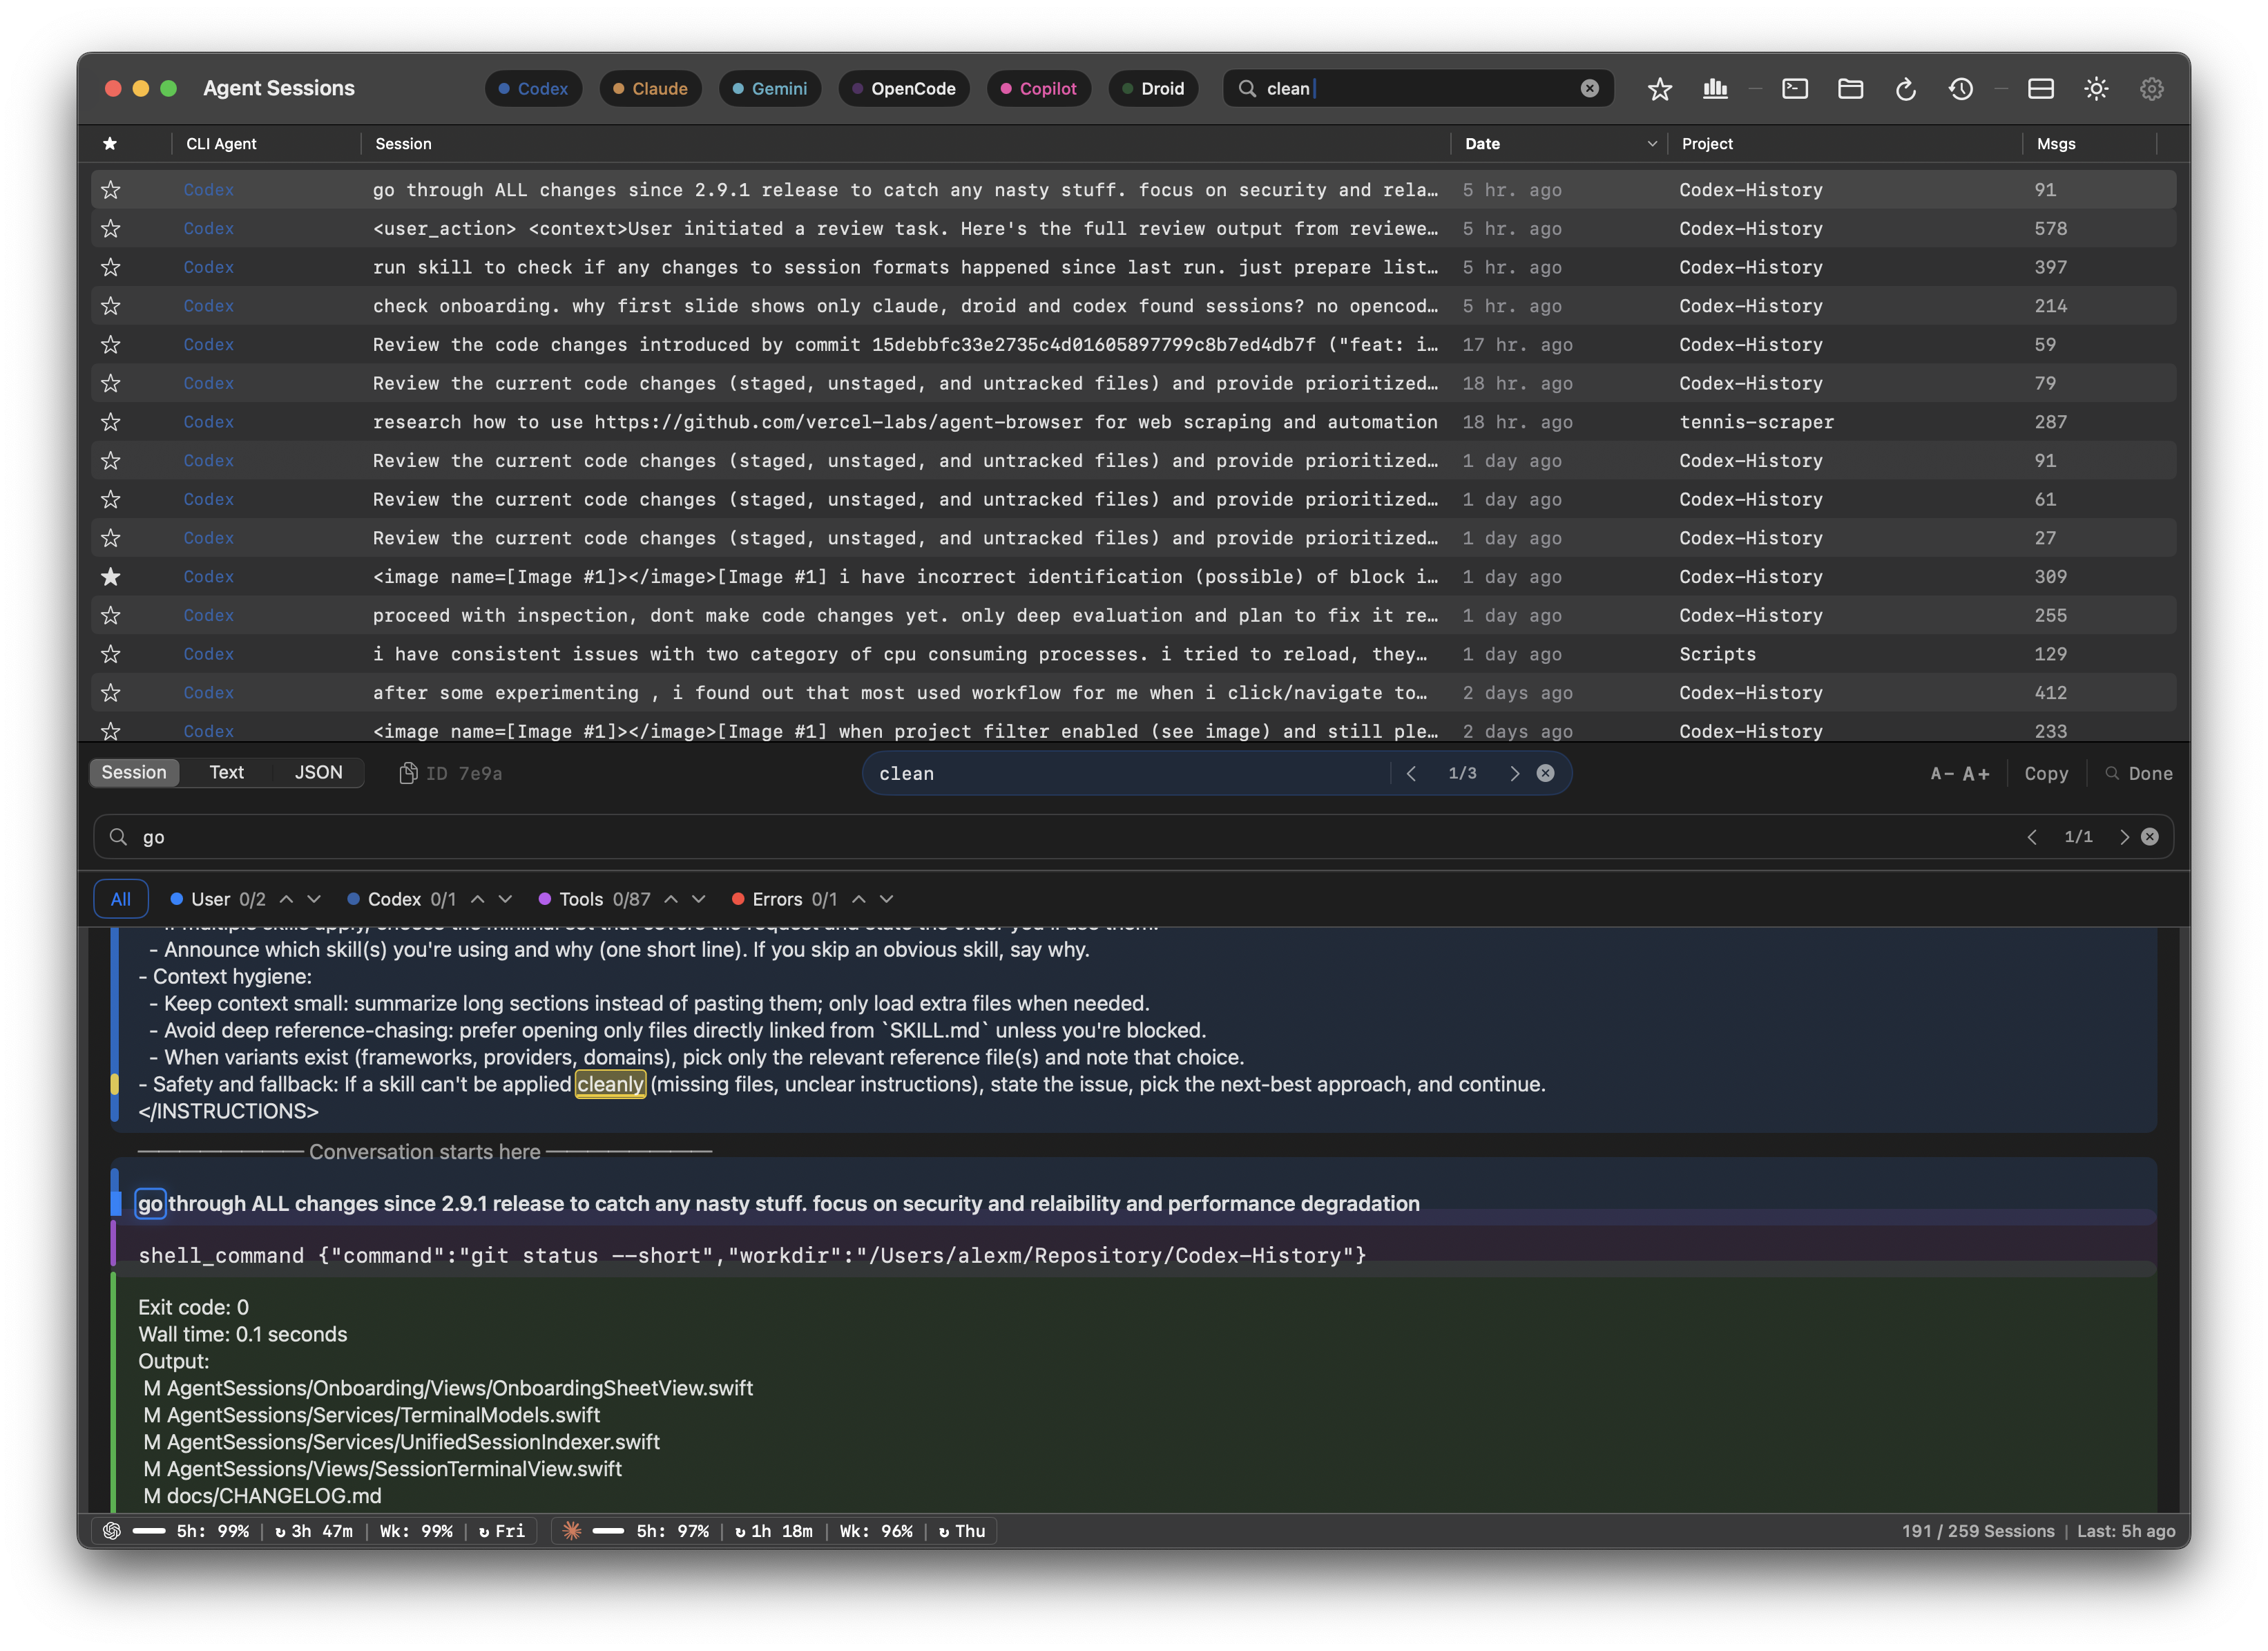
Task: Refresh the sessions list
Action: tap(1906, 88)
